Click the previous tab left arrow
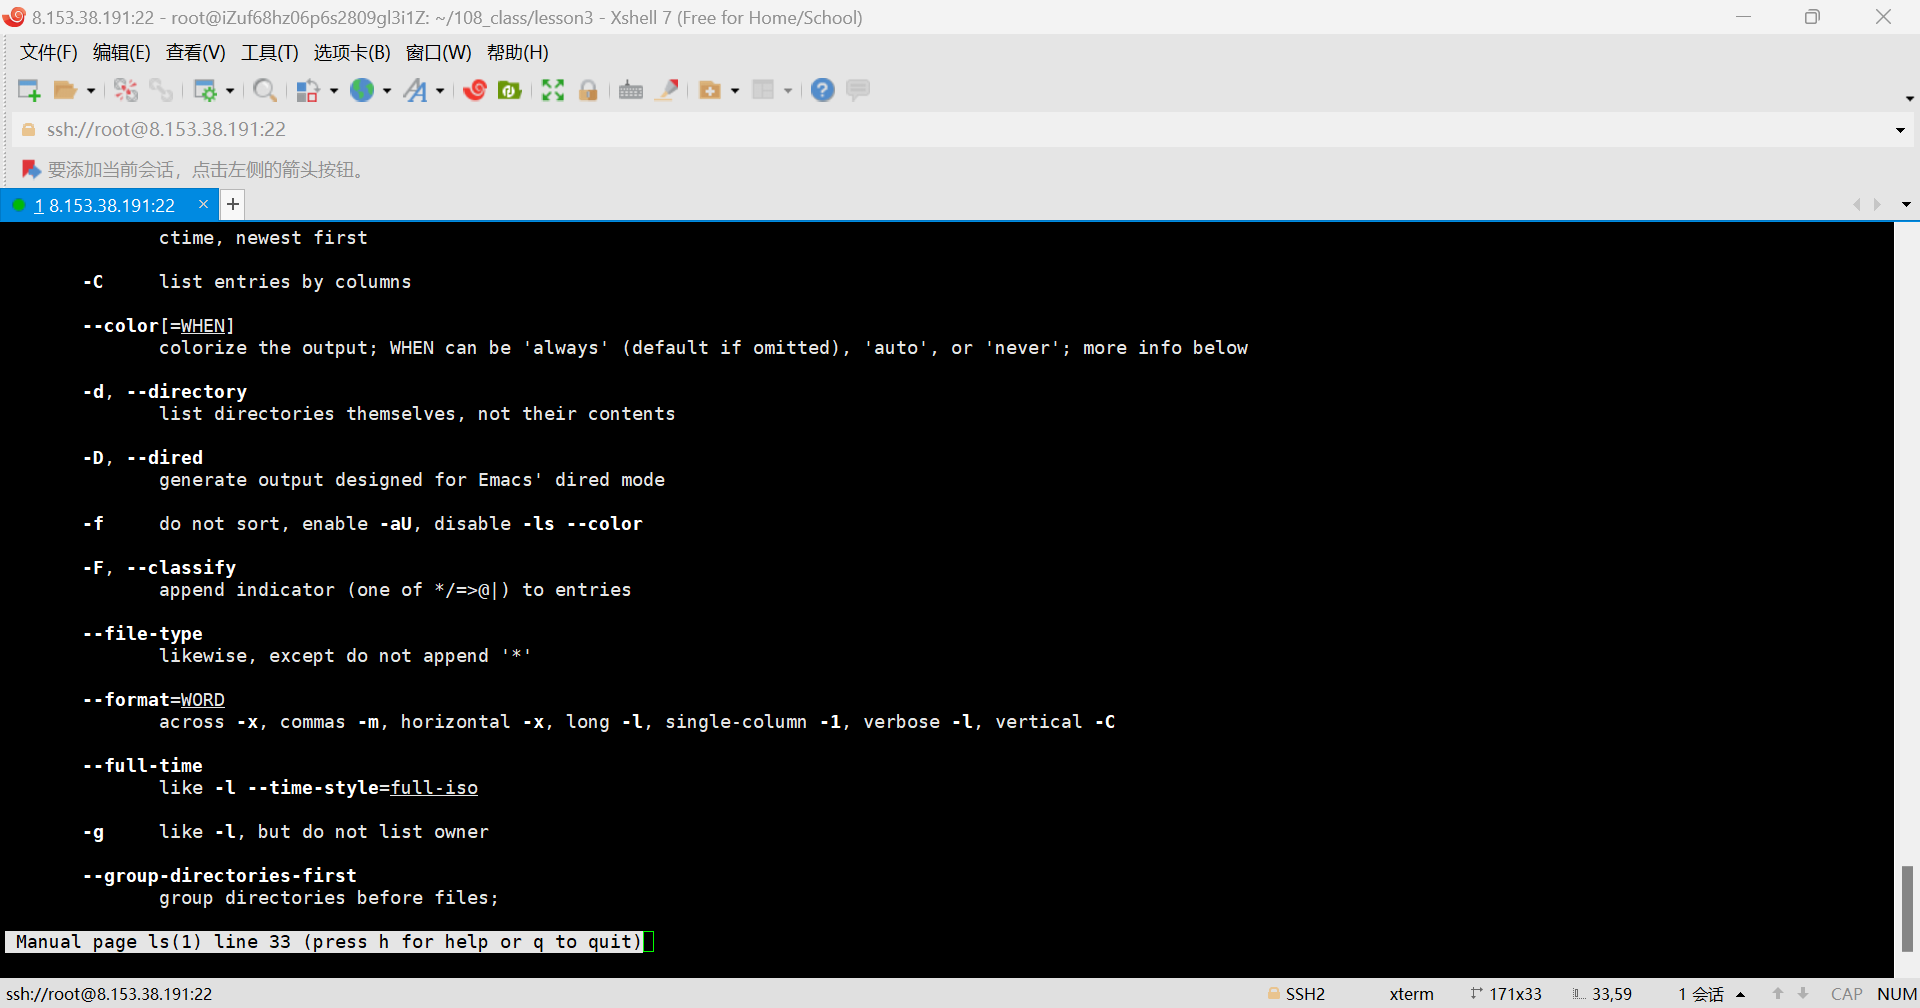The width and height of the screenshot is (1920, 1008). 1857,205
